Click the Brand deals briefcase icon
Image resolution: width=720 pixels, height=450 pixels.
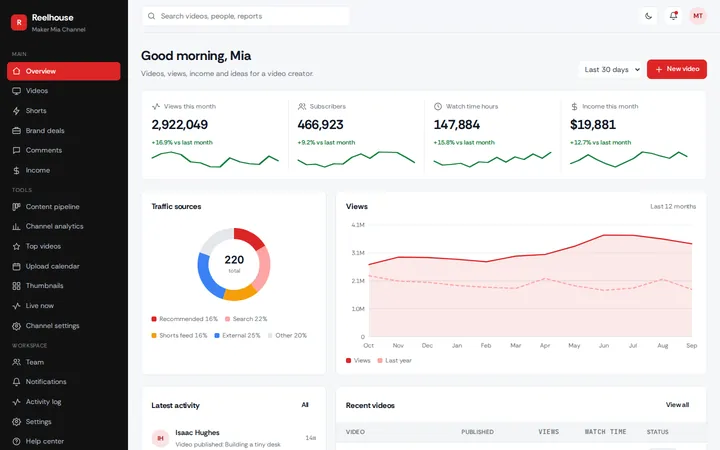17,131
